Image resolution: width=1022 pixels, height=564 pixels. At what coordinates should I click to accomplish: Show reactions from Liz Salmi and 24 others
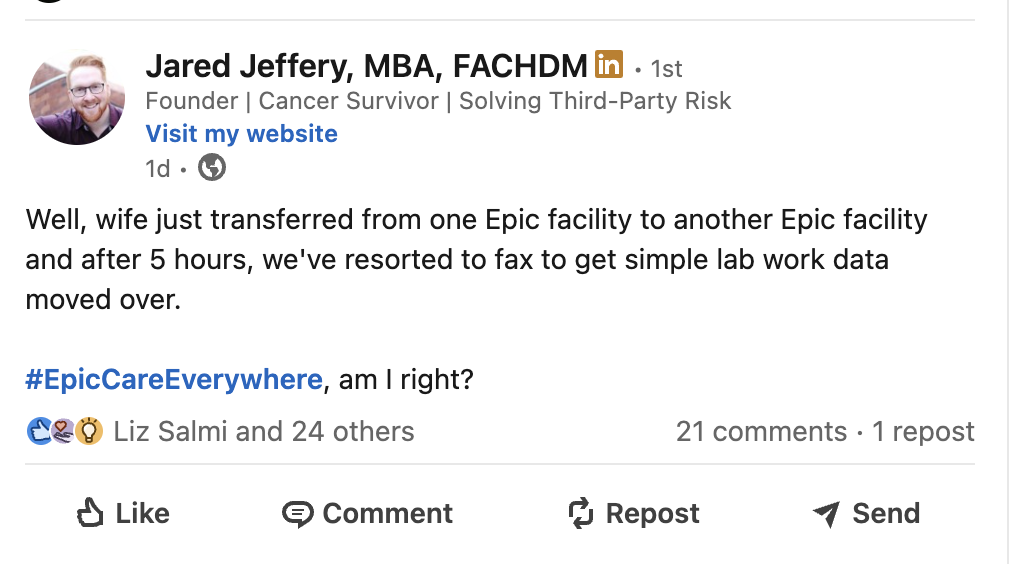coord(264,431)
